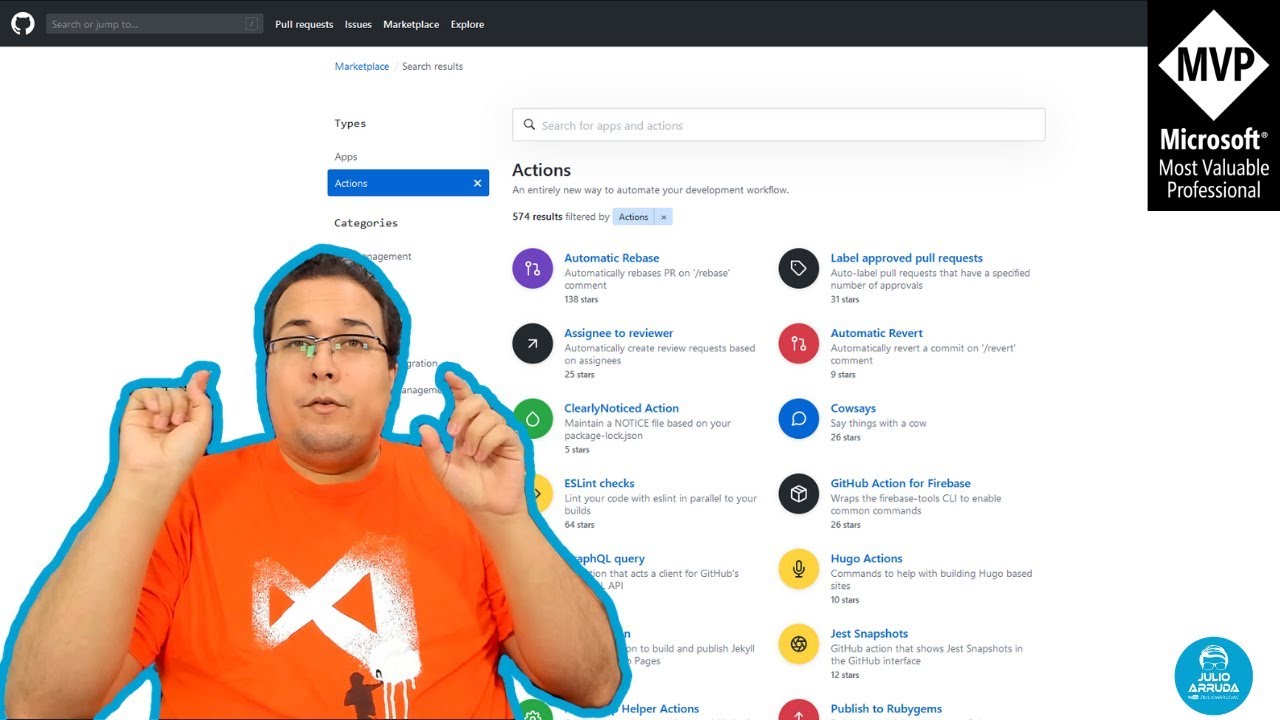Click the Jest Snapshots aperture icon

point(798,644)
